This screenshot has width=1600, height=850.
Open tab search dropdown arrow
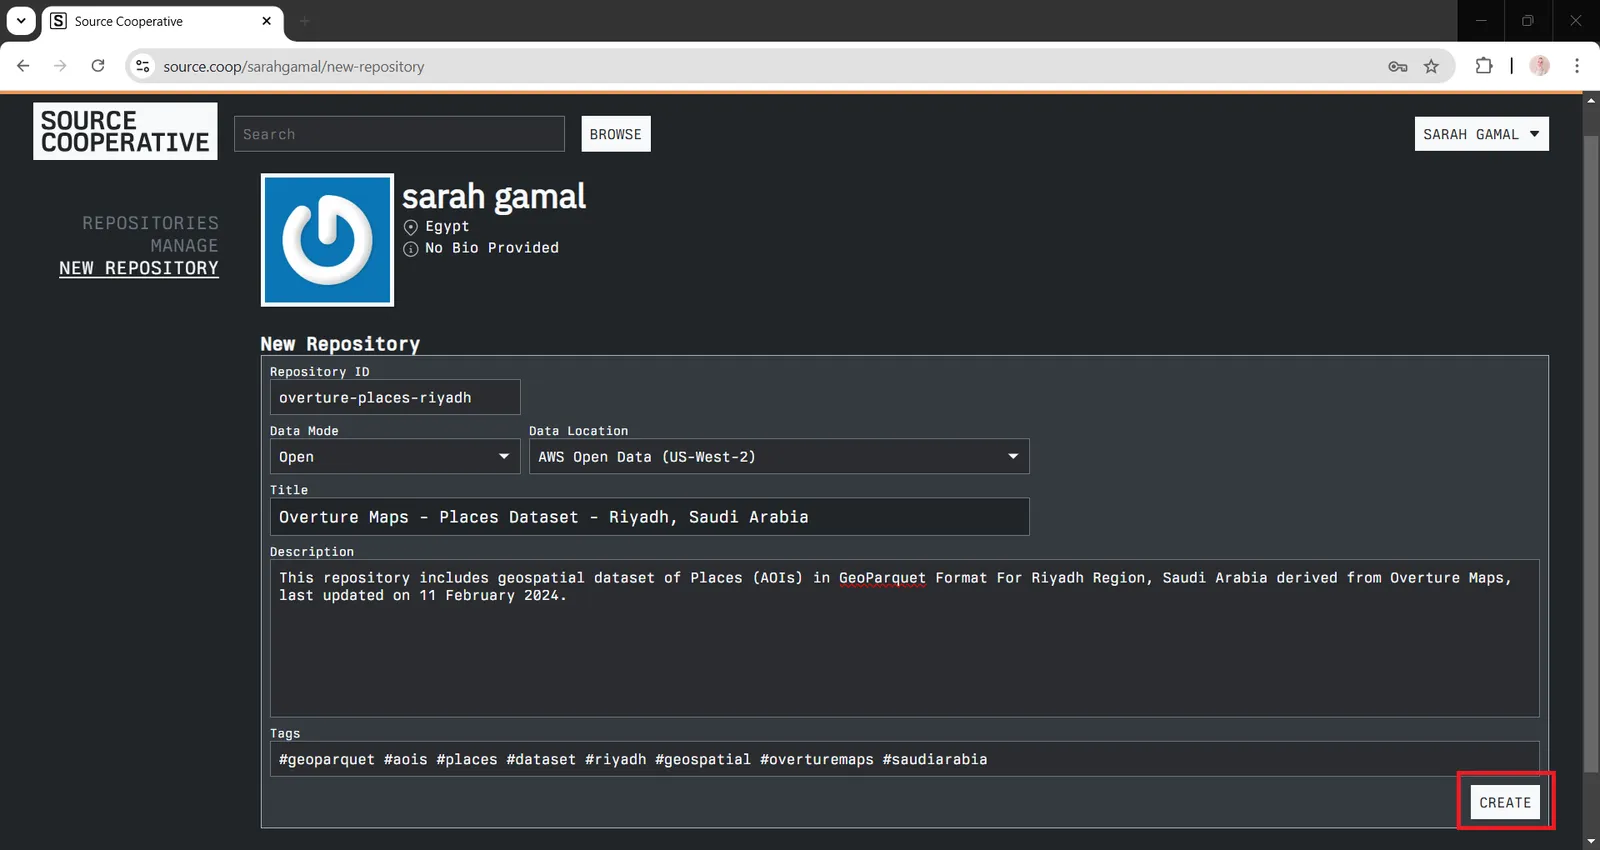point(21,20)
